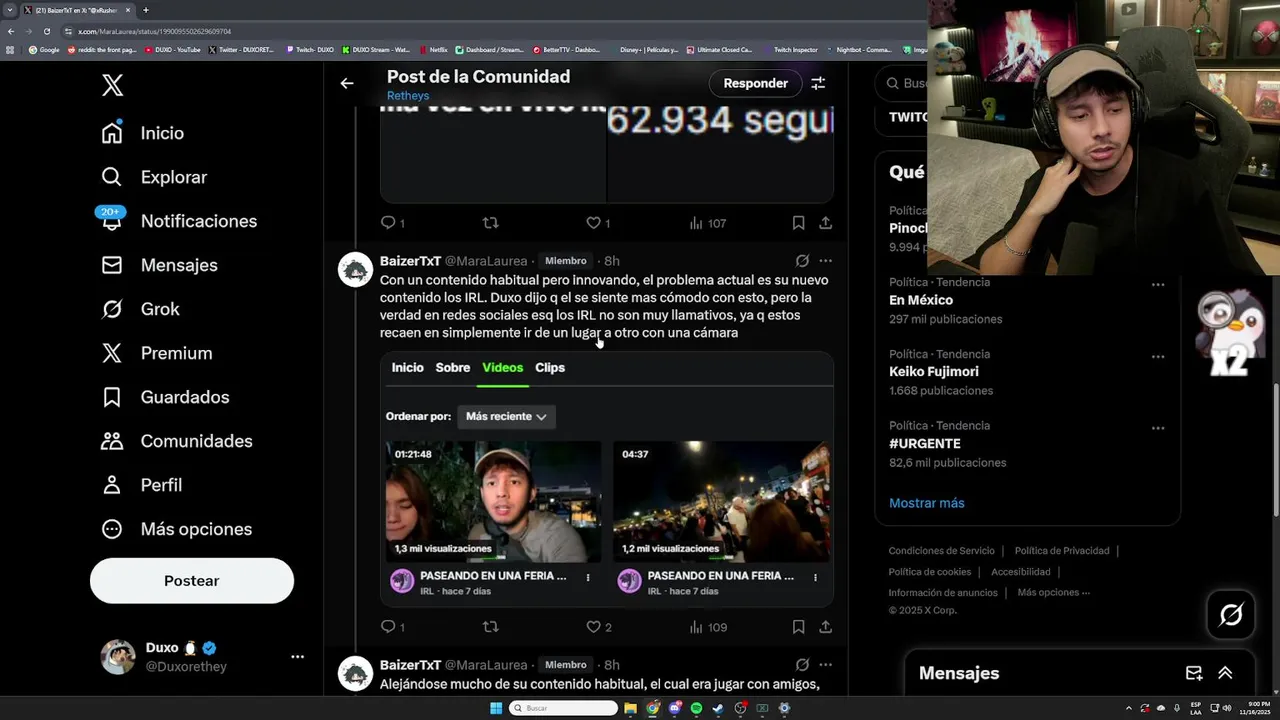Open options for Keiko Fujimori trend
This screenshot has height=720, width=1280.
1158,357
